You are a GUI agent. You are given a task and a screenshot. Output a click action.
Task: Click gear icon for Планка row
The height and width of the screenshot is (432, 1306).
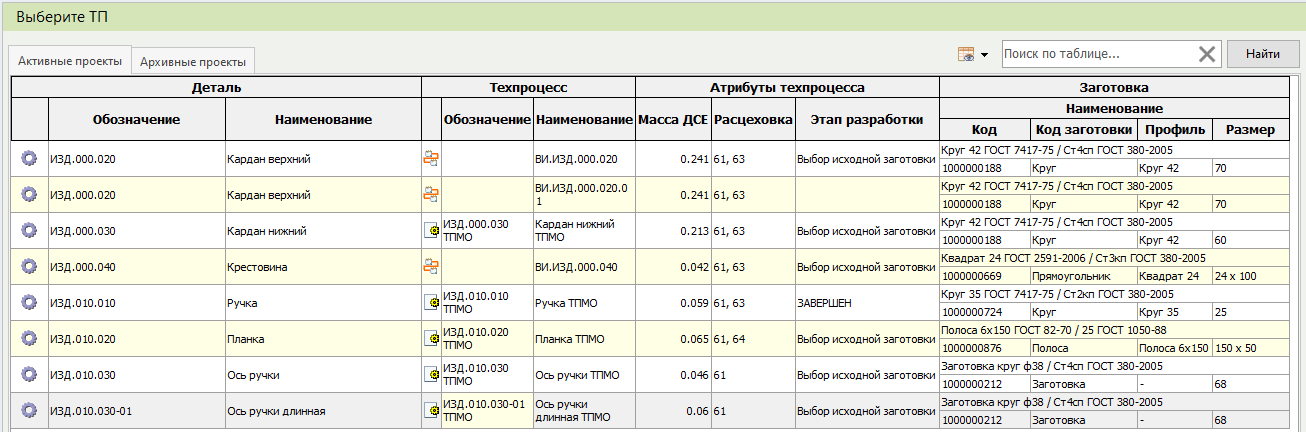click(29, 338)
